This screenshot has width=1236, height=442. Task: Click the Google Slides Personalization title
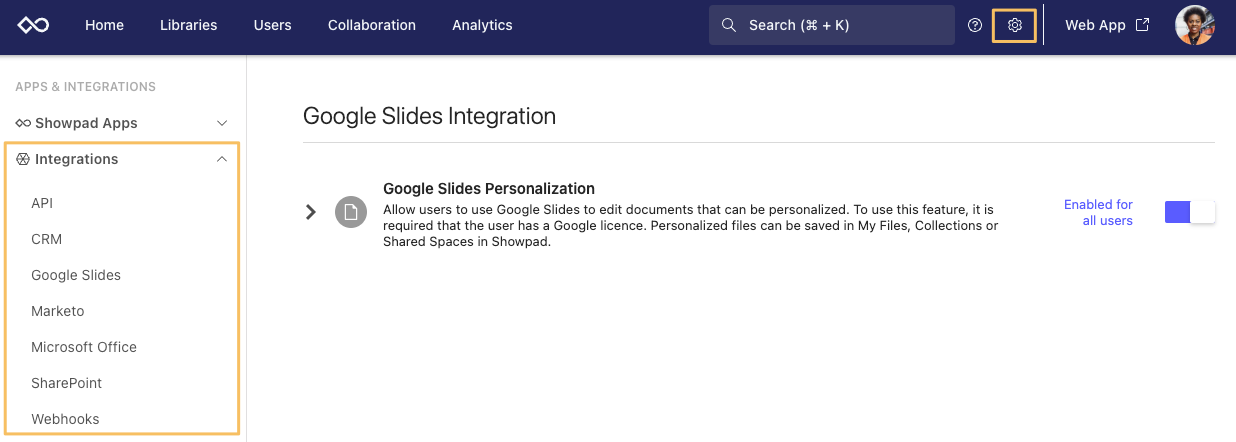pyautogui.click(x=489, y=188)
